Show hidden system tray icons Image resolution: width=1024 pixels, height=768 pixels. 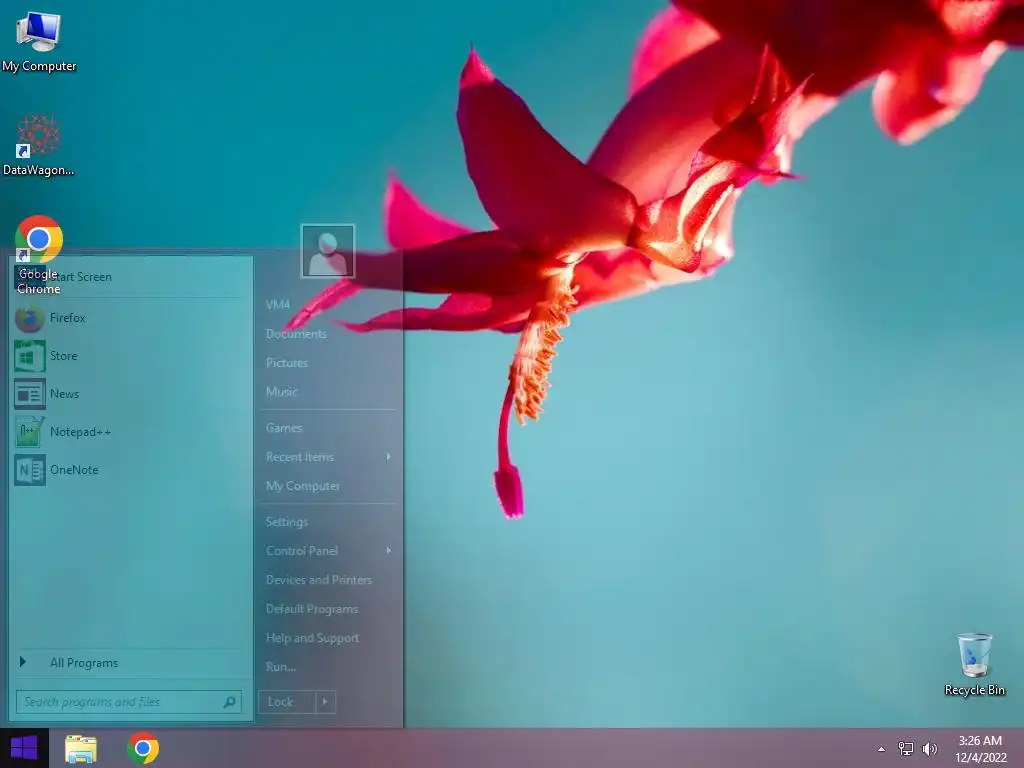pyautogui.click(x=882, y=749)
